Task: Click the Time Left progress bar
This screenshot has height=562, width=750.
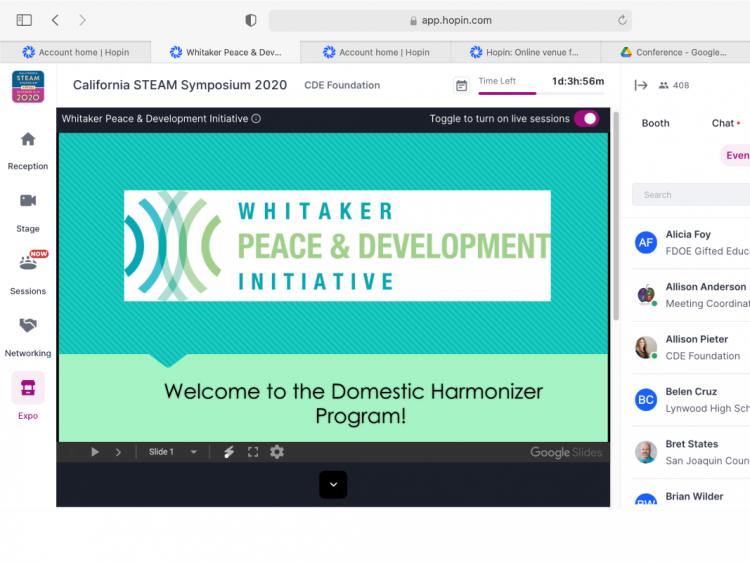Action: [541, 93]
